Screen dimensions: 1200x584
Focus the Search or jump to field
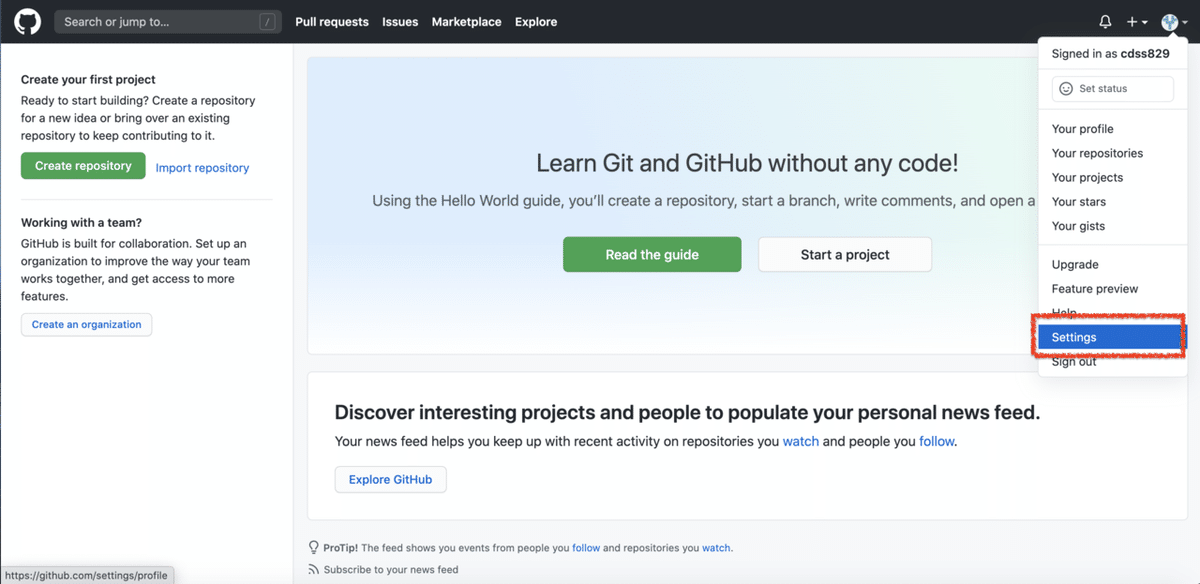point(167,21)
